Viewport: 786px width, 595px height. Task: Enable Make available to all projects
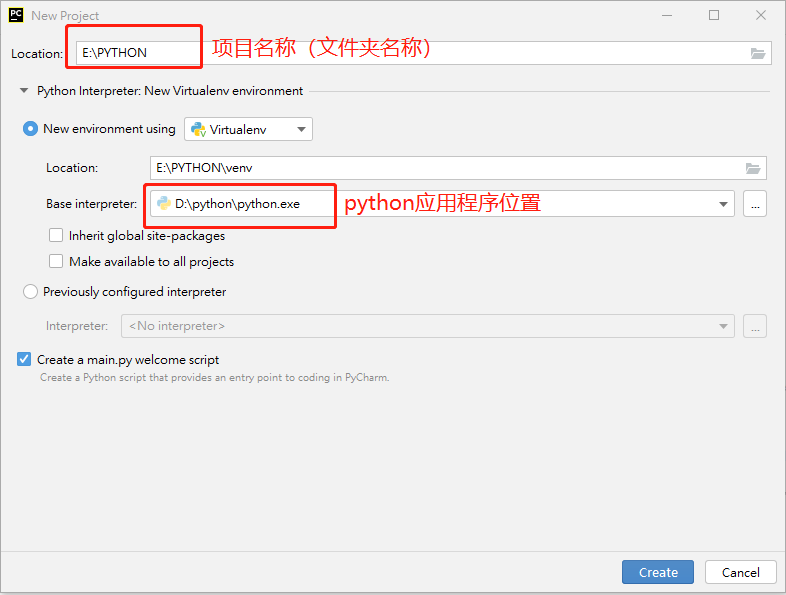point(56,261)
